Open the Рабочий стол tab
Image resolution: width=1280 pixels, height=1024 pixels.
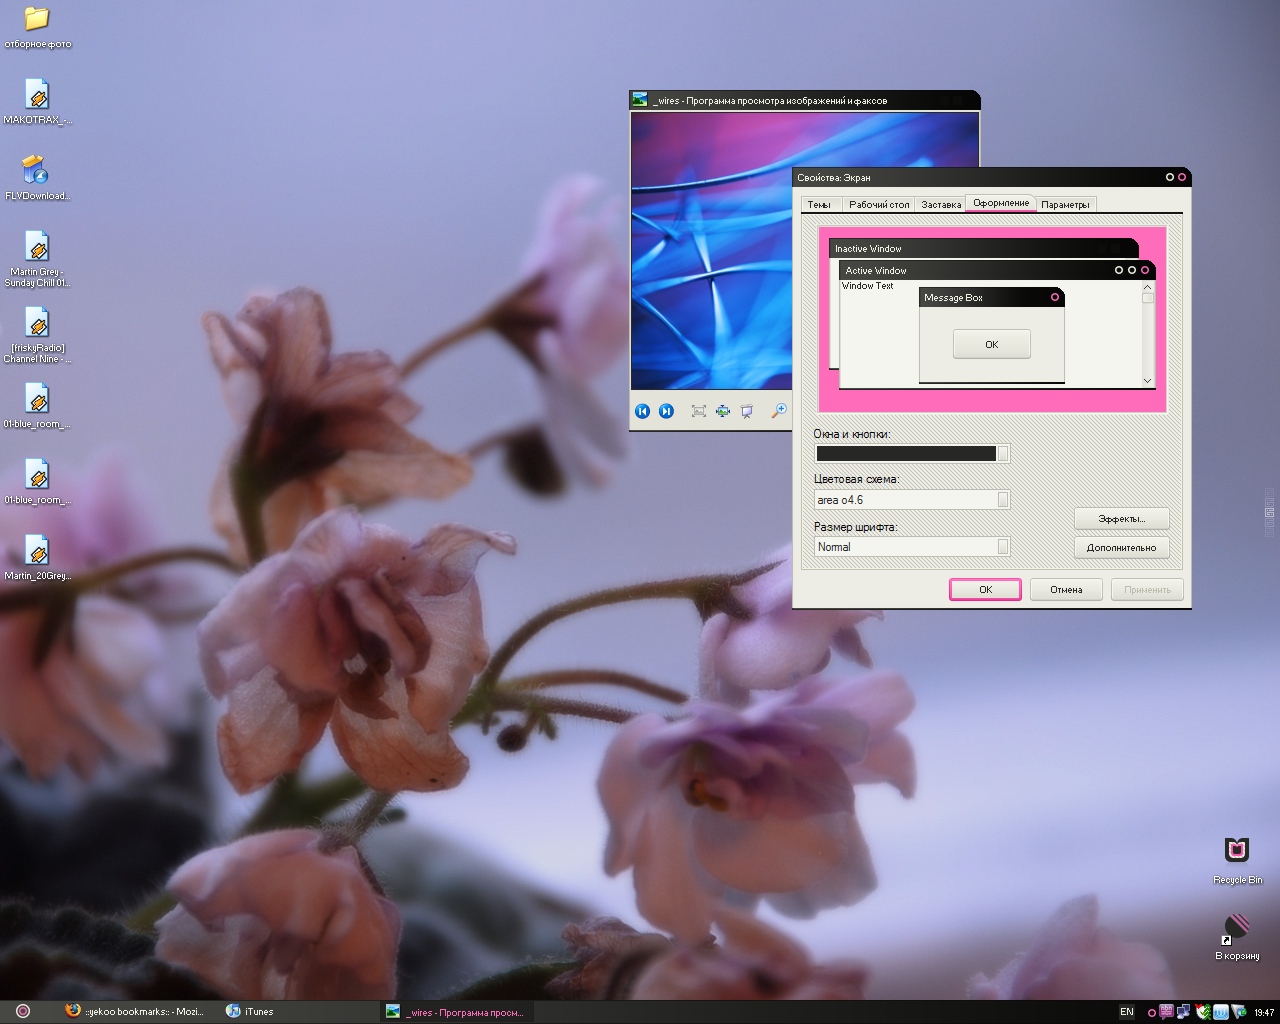coord(879,205)
